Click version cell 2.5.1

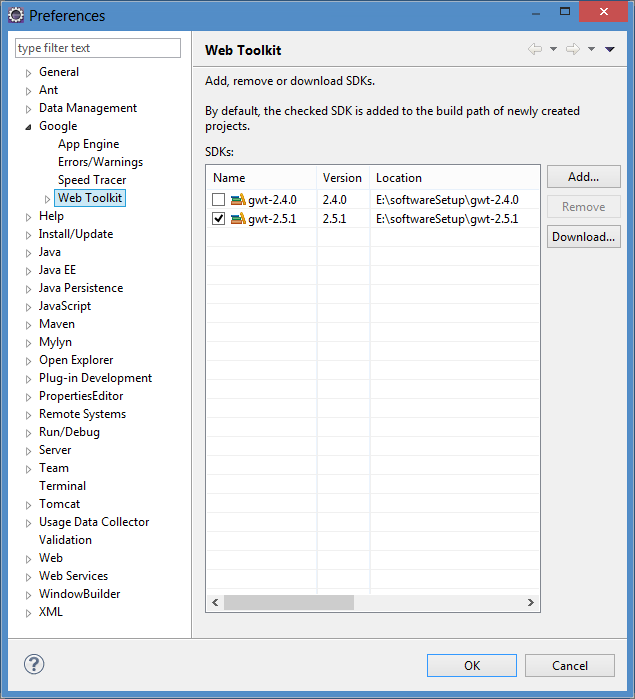[334, 218]
